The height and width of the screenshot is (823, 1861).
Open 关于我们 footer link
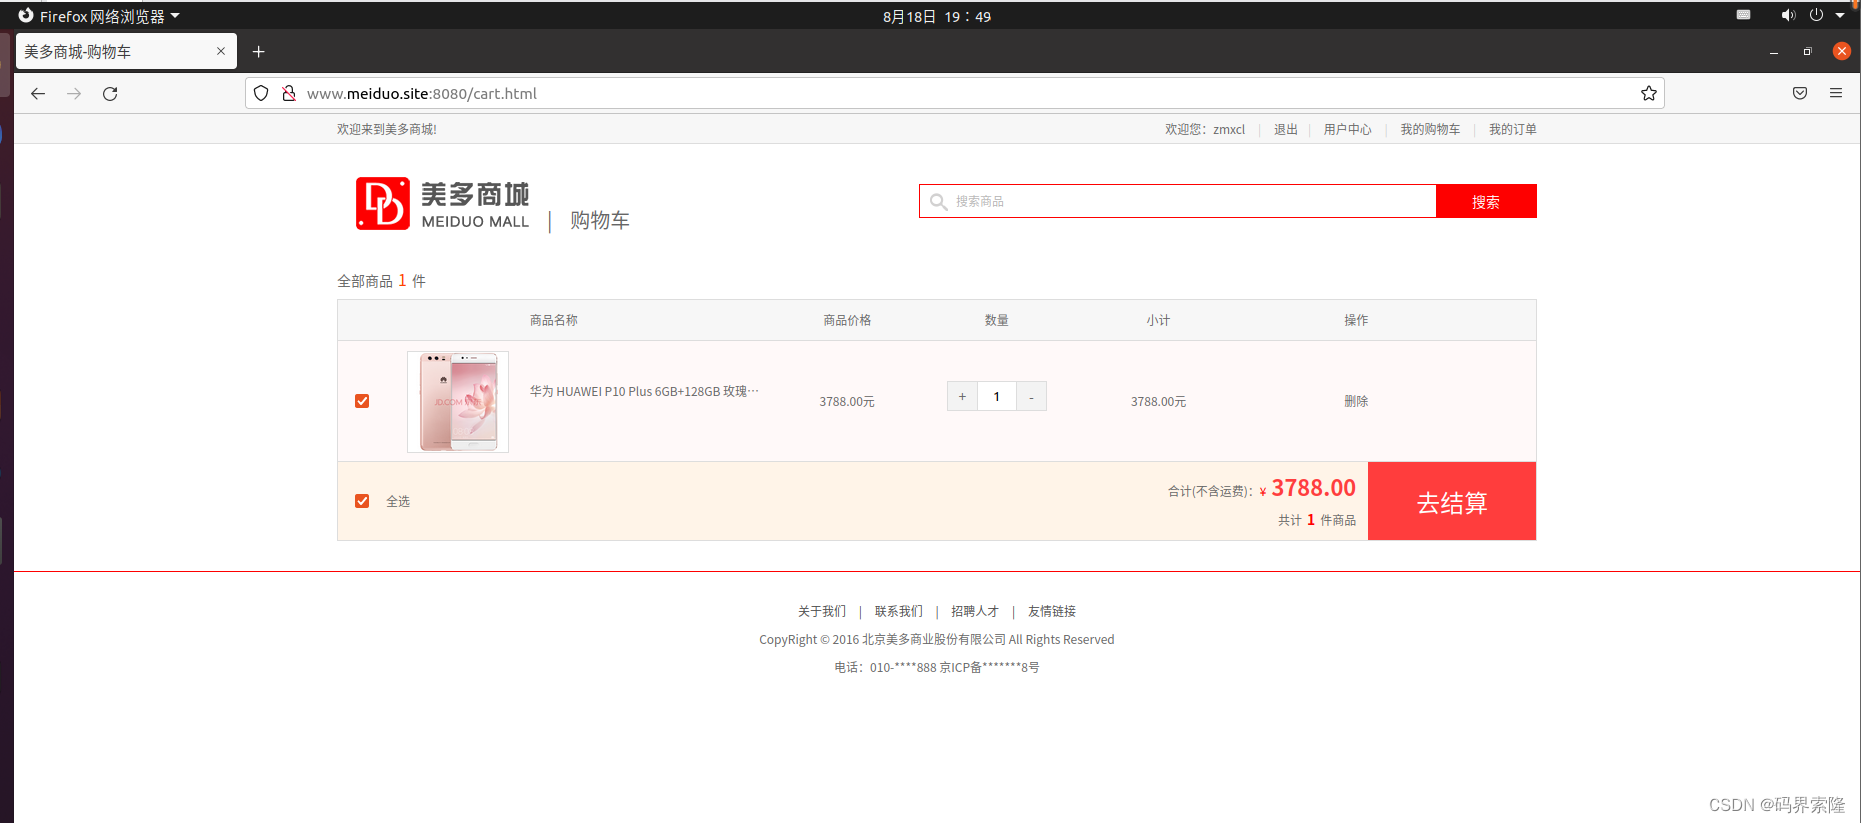[822, 611]
